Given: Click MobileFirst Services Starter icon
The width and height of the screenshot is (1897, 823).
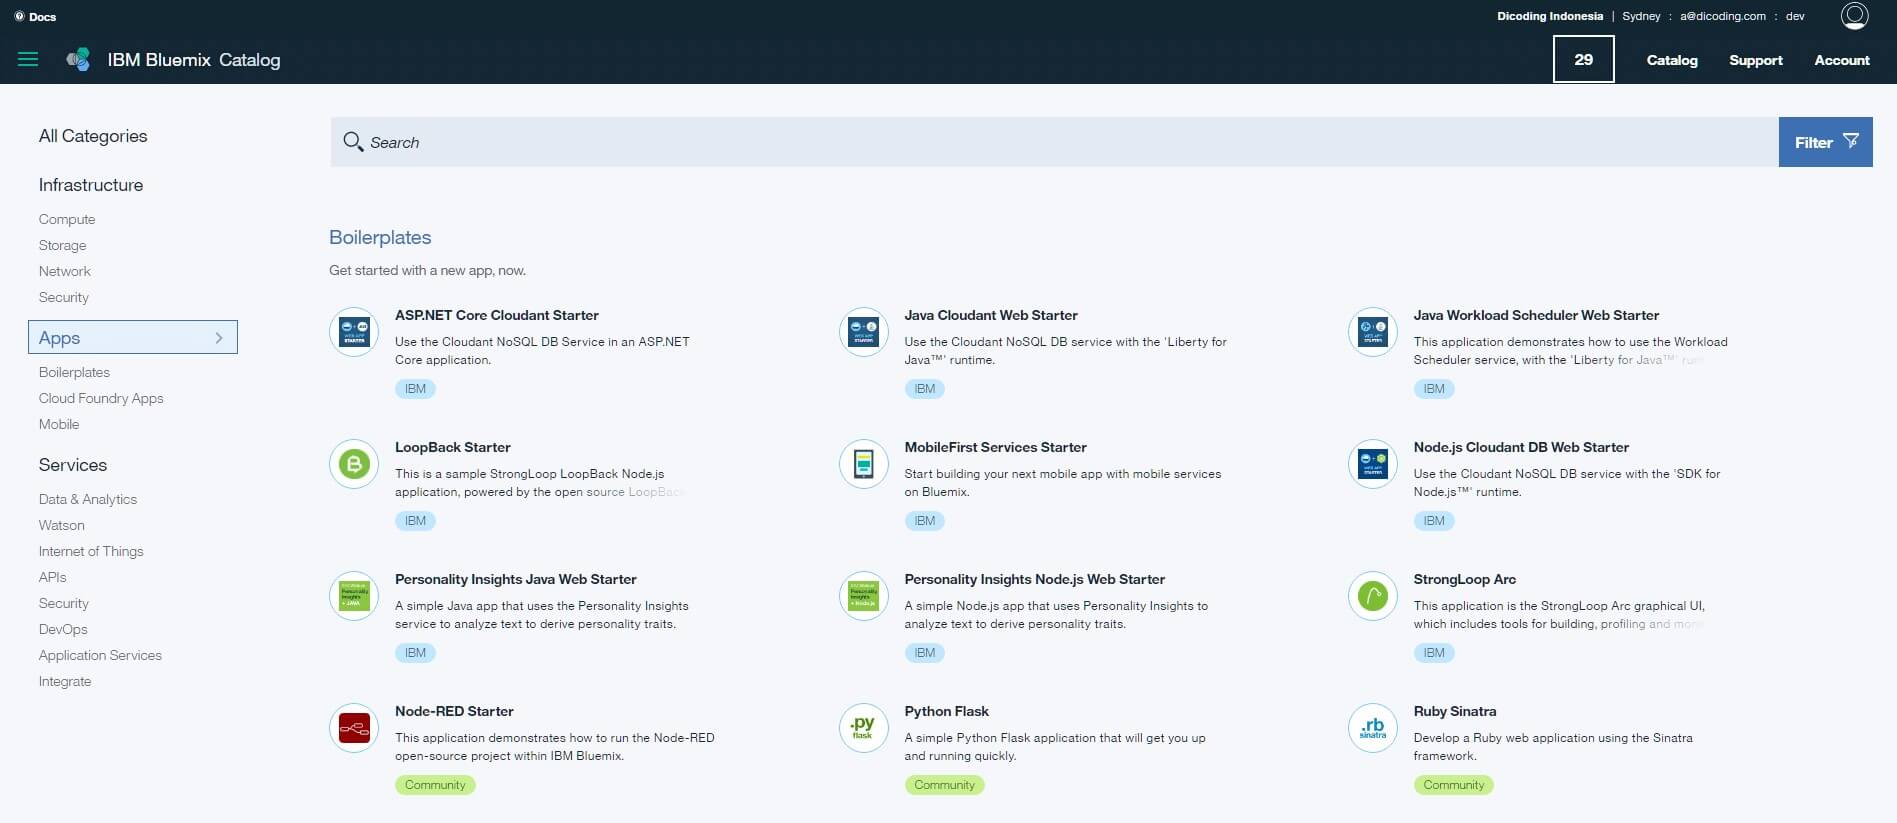Looking at the screenshot, I should coord(863,464).
